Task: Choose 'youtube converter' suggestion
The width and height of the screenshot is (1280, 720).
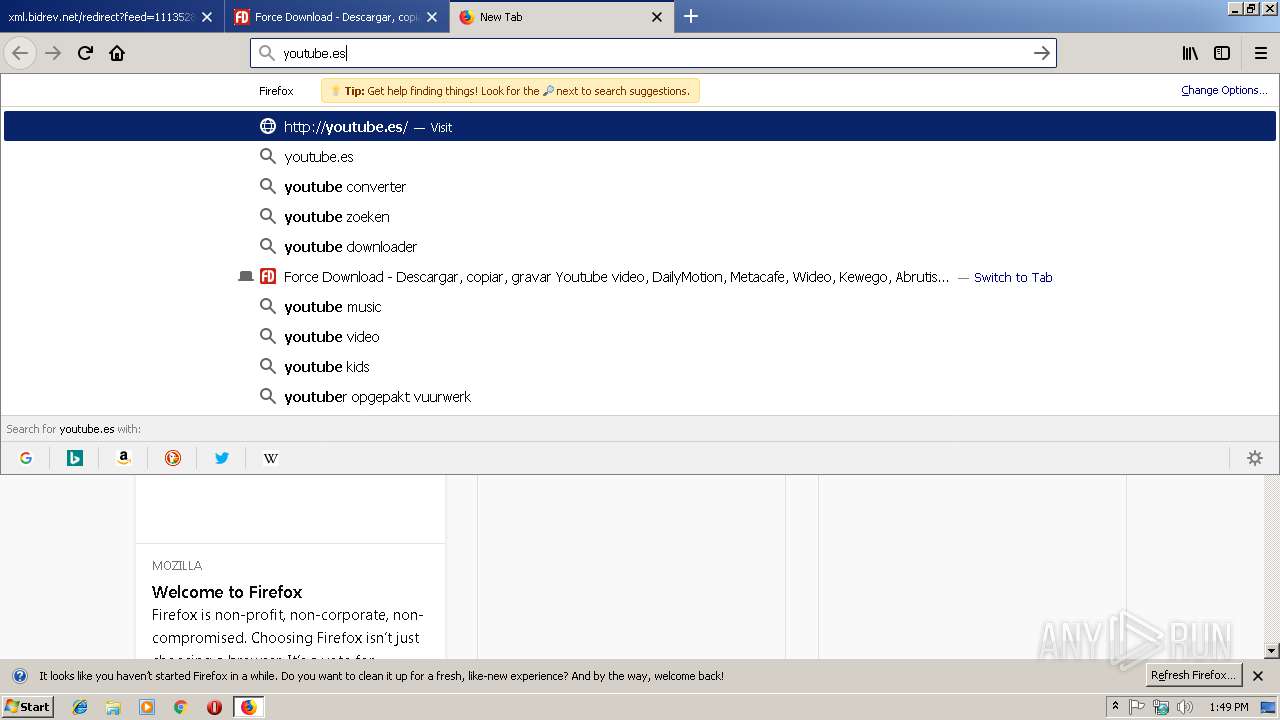Action: [x=640, y=187]
